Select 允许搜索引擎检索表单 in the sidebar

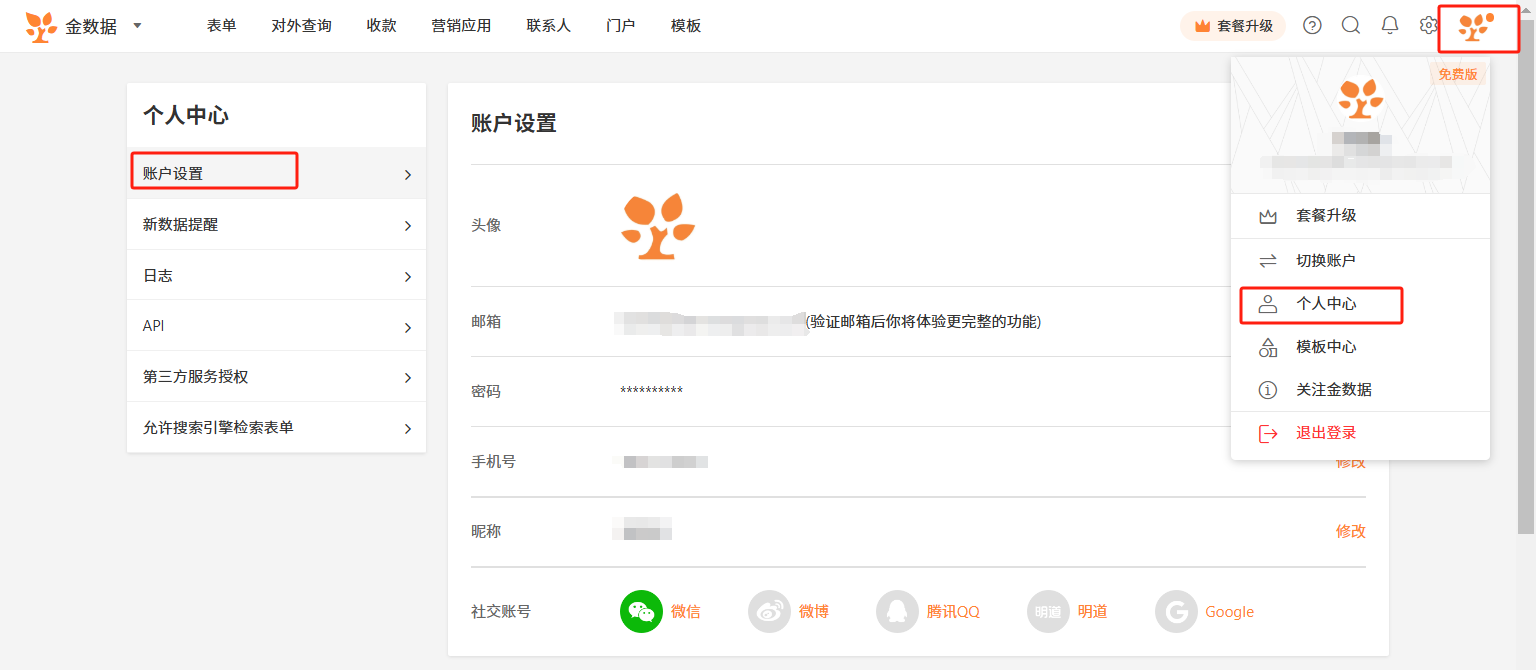277,428
